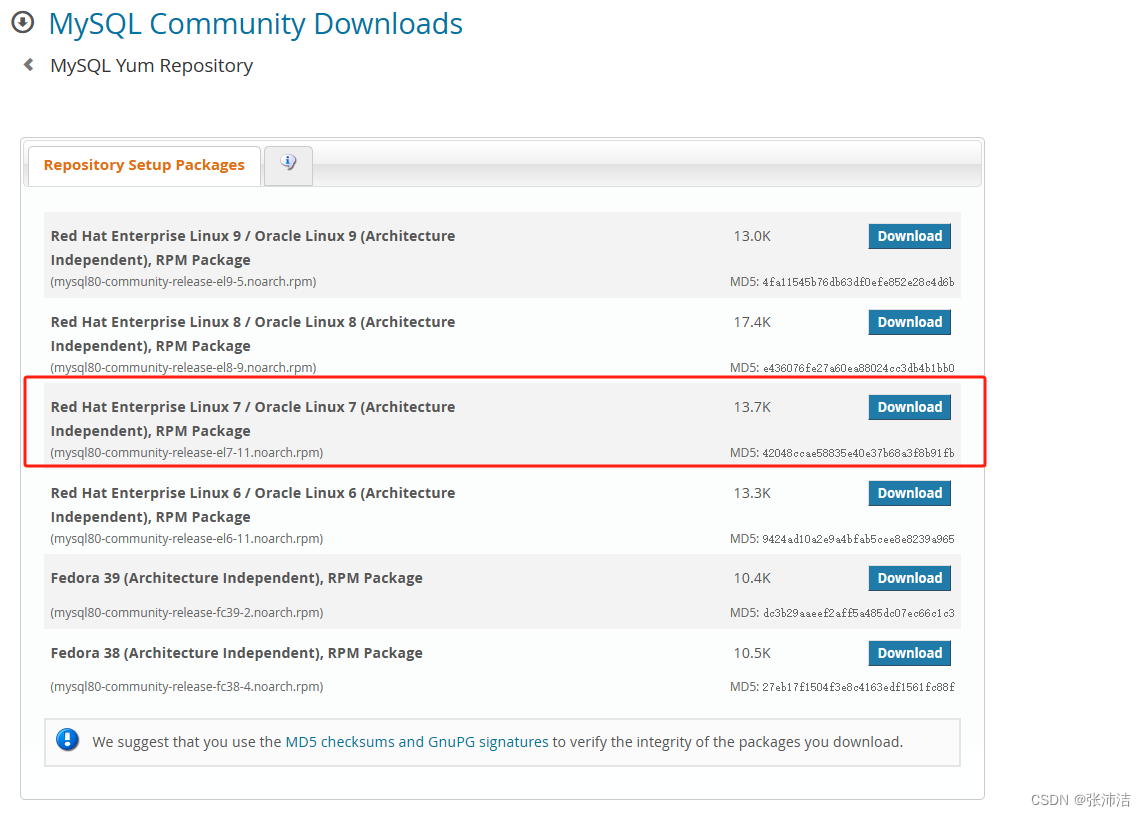Click the Fedora 38 package title
Screen dimensions: 1146x816
[x=237, y=653]
